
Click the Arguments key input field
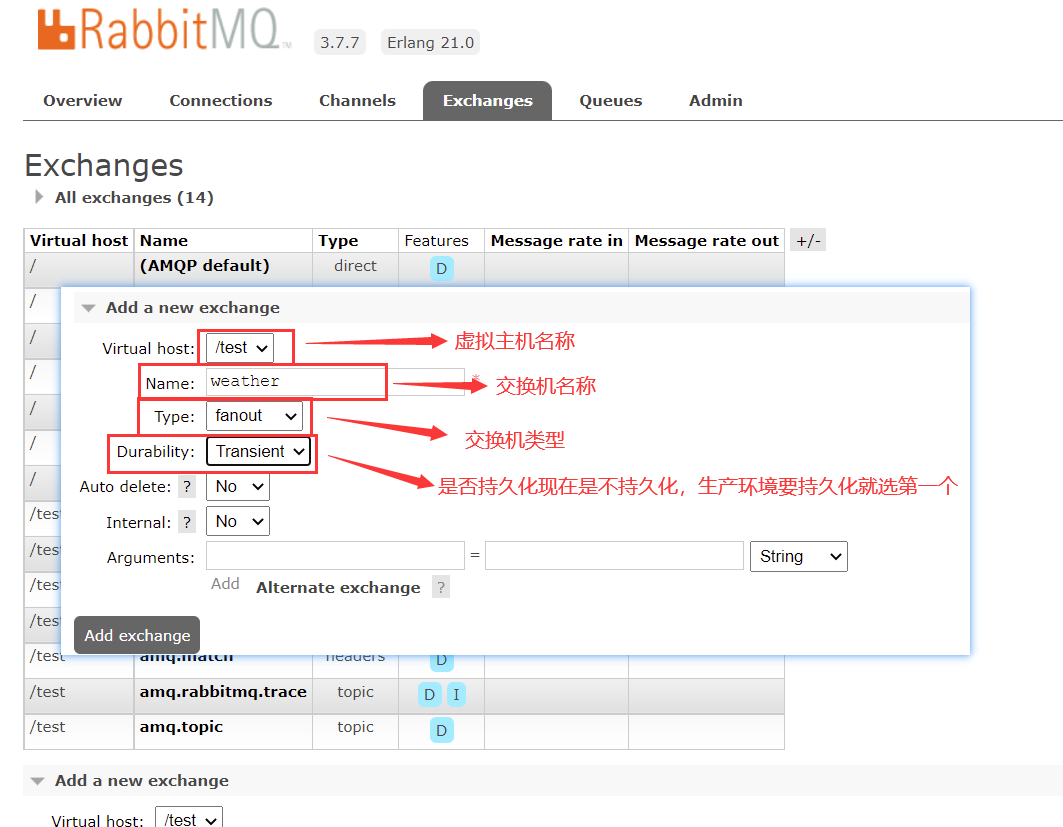(x=335, y=556)
